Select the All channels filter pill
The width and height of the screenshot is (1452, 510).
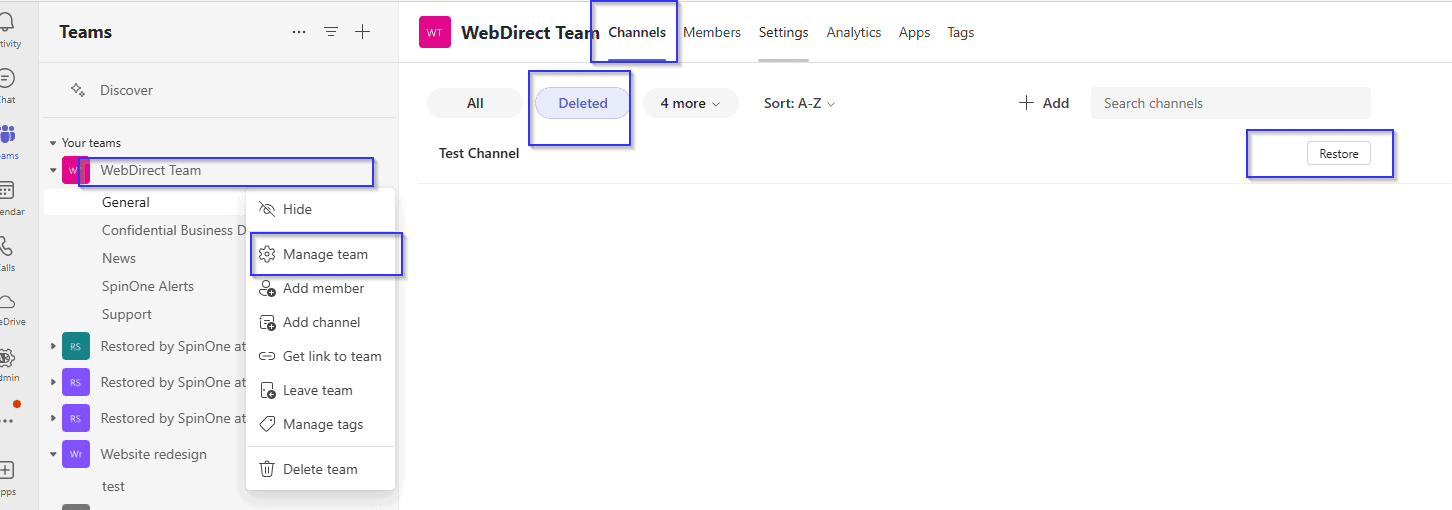[475, 103]
